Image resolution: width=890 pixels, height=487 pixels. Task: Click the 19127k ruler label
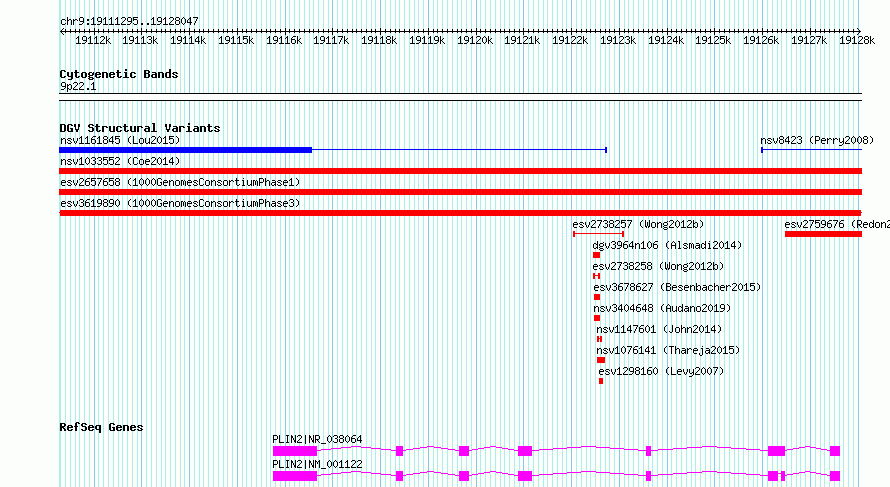809,40
